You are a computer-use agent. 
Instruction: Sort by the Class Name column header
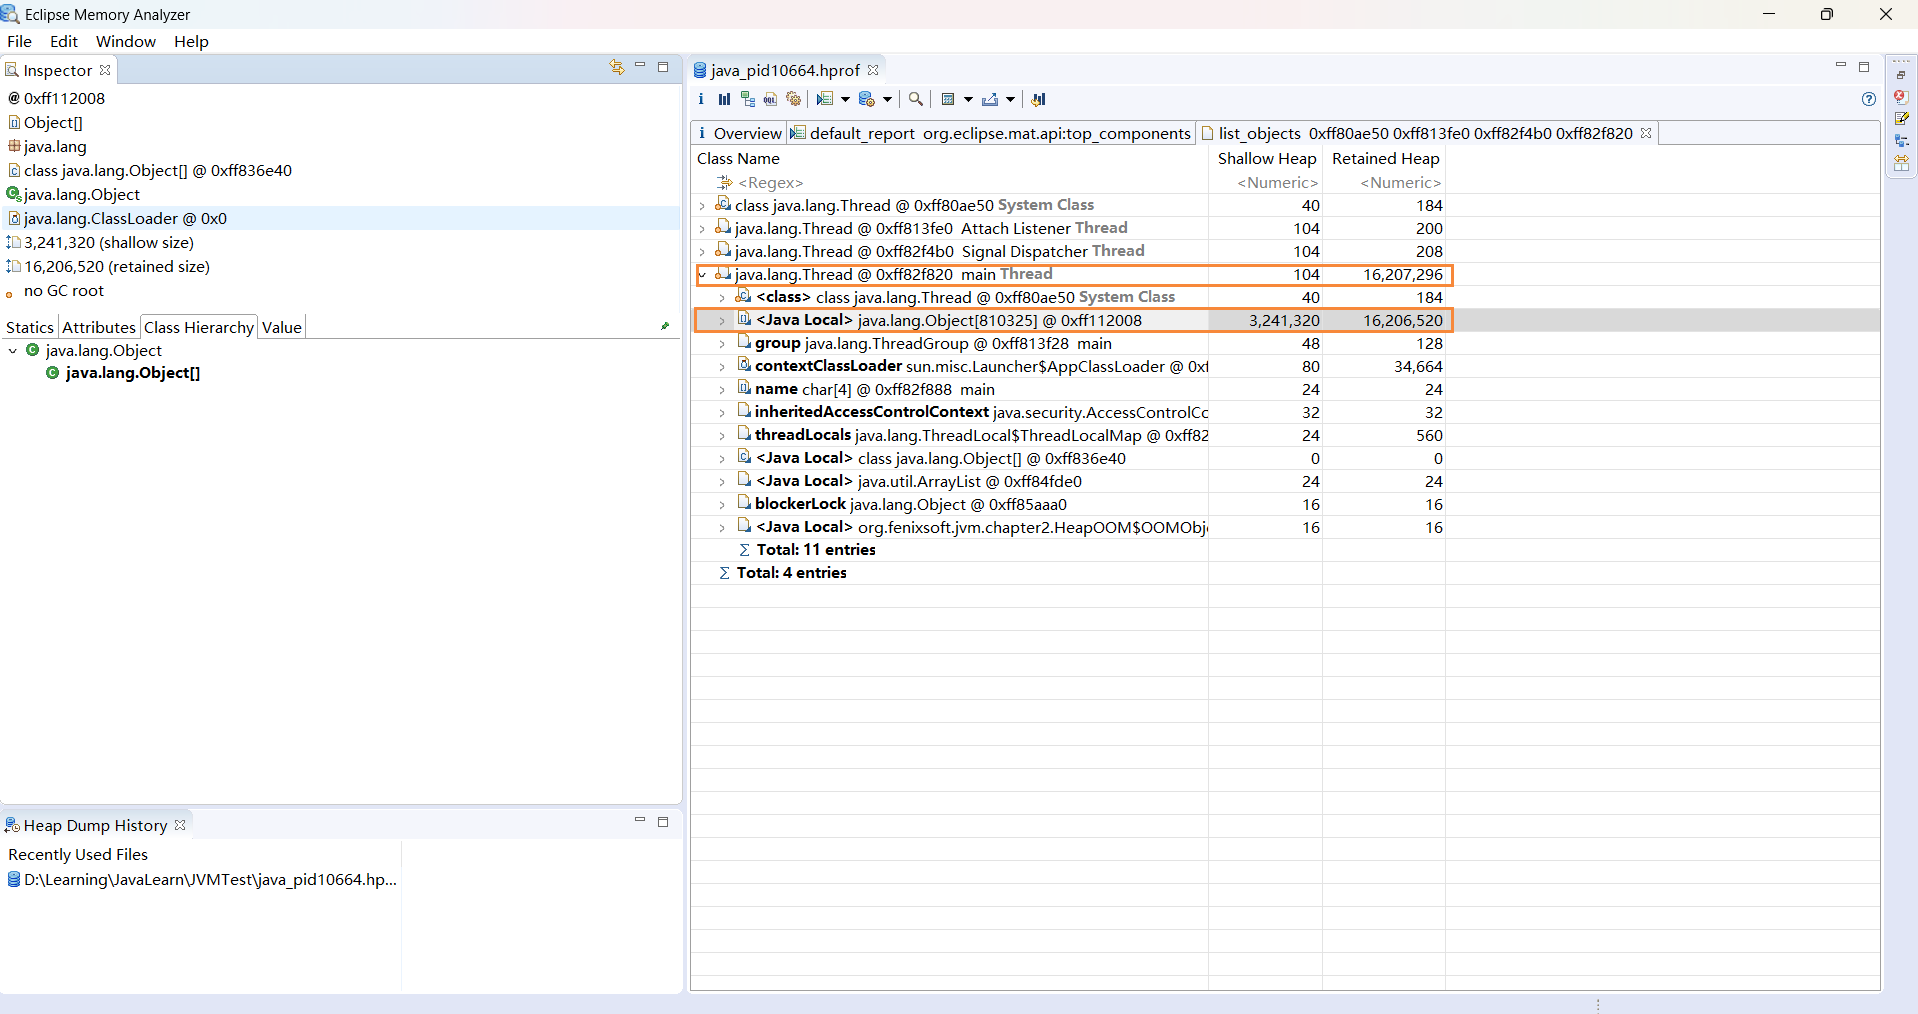949,158
